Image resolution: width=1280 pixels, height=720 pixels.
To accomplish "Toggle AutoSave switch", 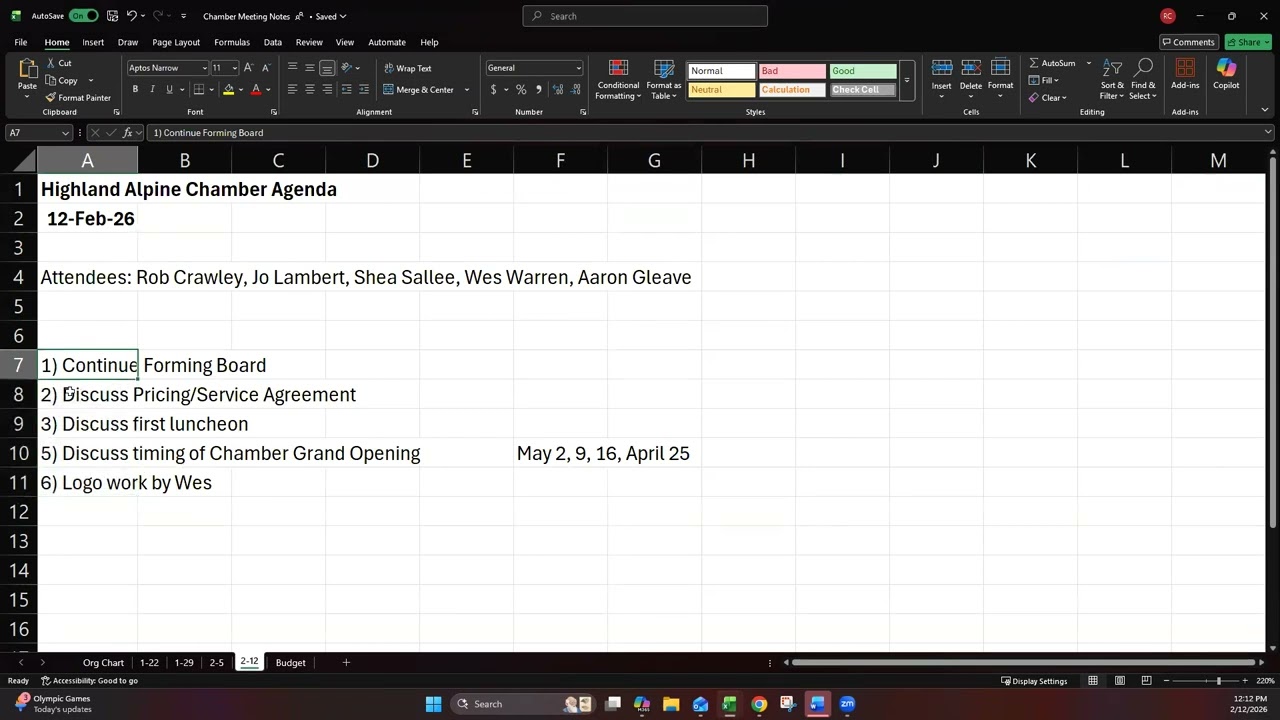I will click(84, 16).
